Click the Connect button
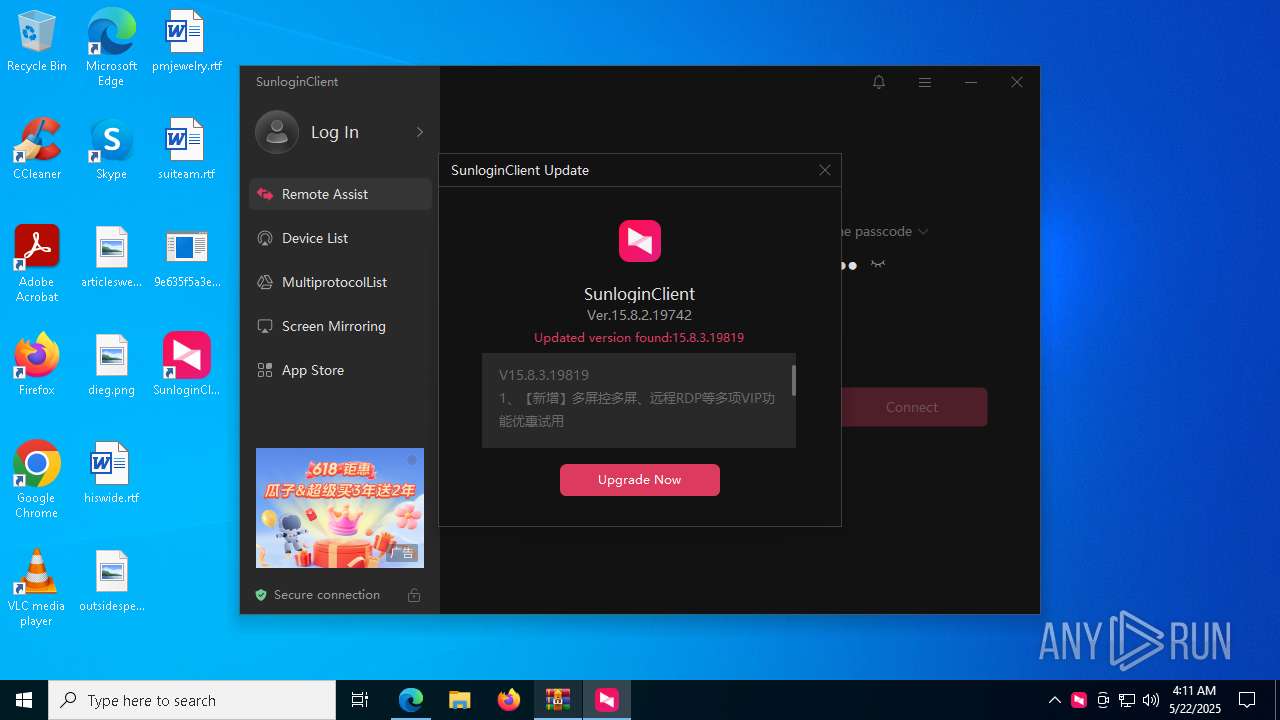This screenshot has height=720, width=1280. click(x=912, y=407)
